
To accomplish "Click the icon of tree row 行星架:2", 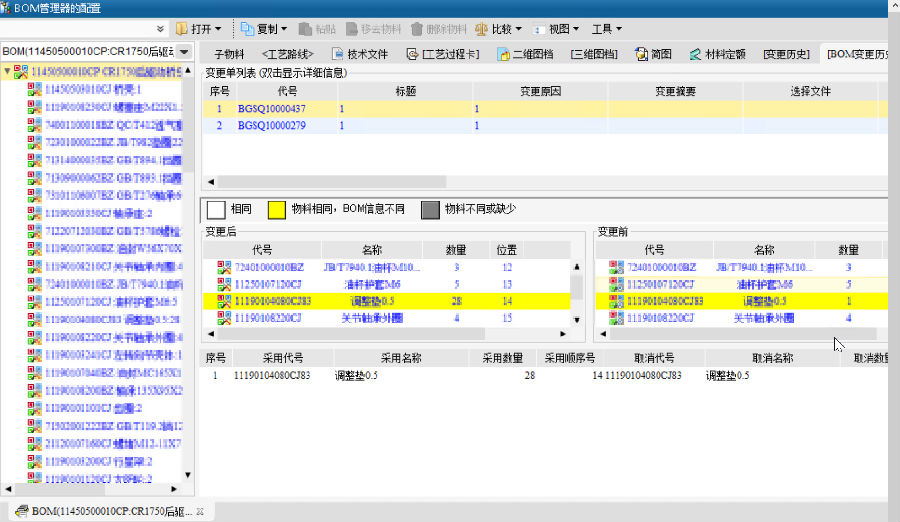I will coord(34,461).
